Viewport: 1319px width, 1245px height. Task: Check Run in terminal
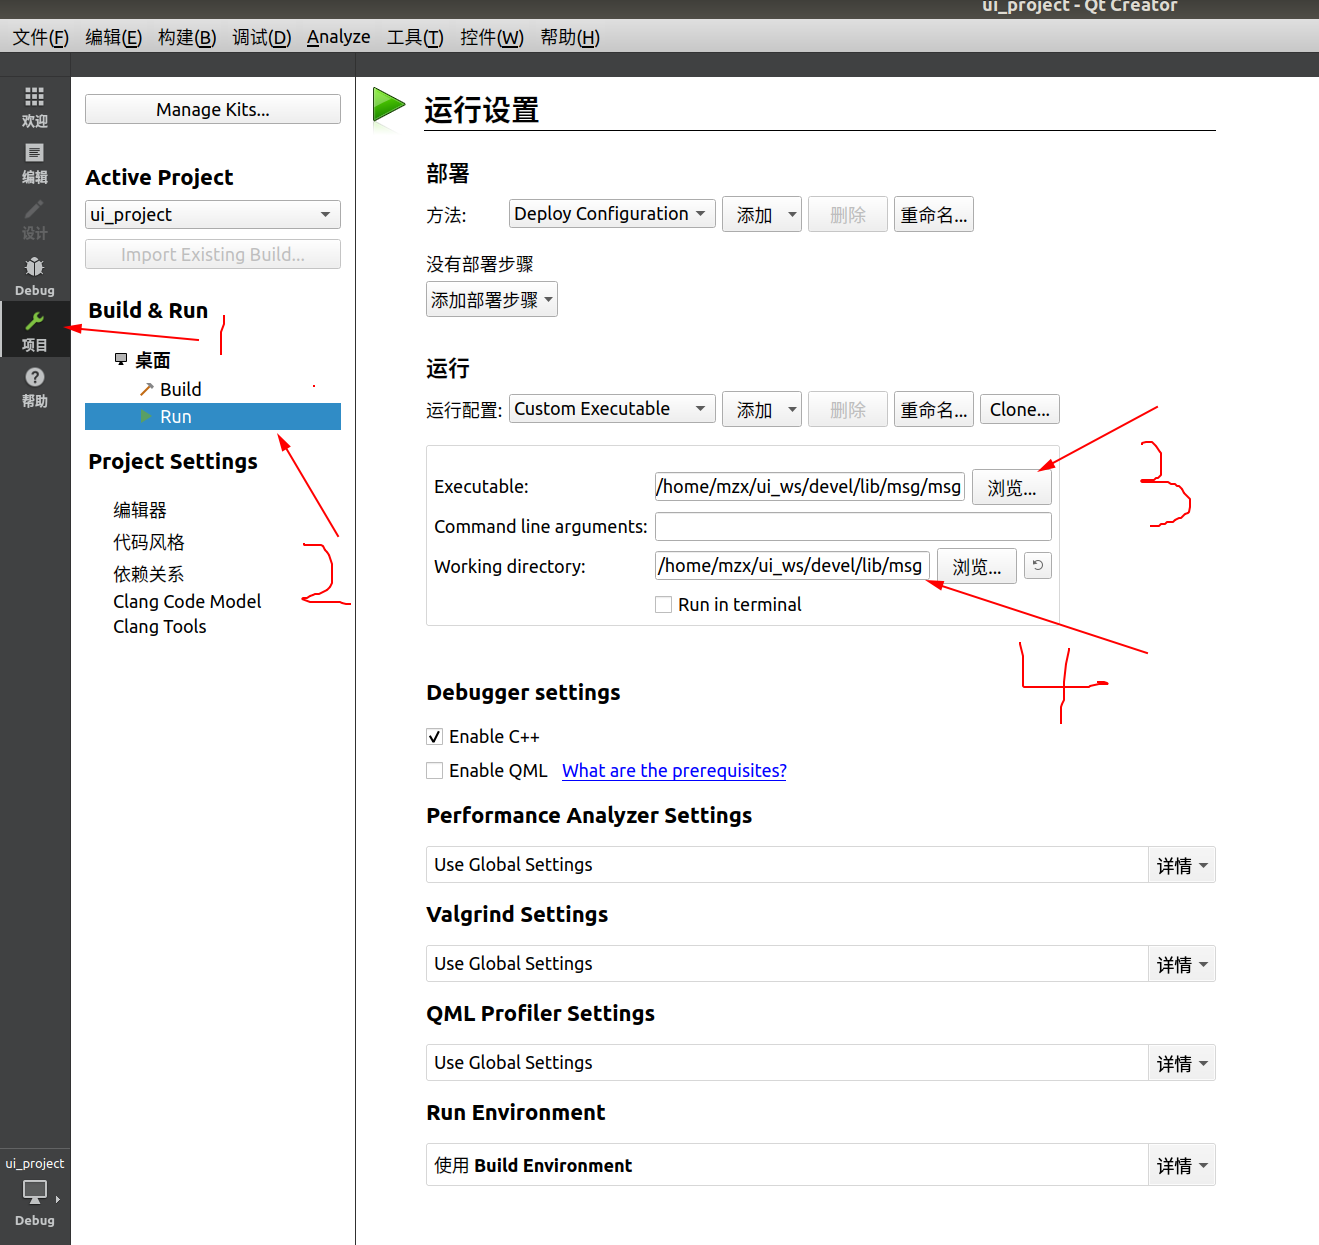coord(663,604)
